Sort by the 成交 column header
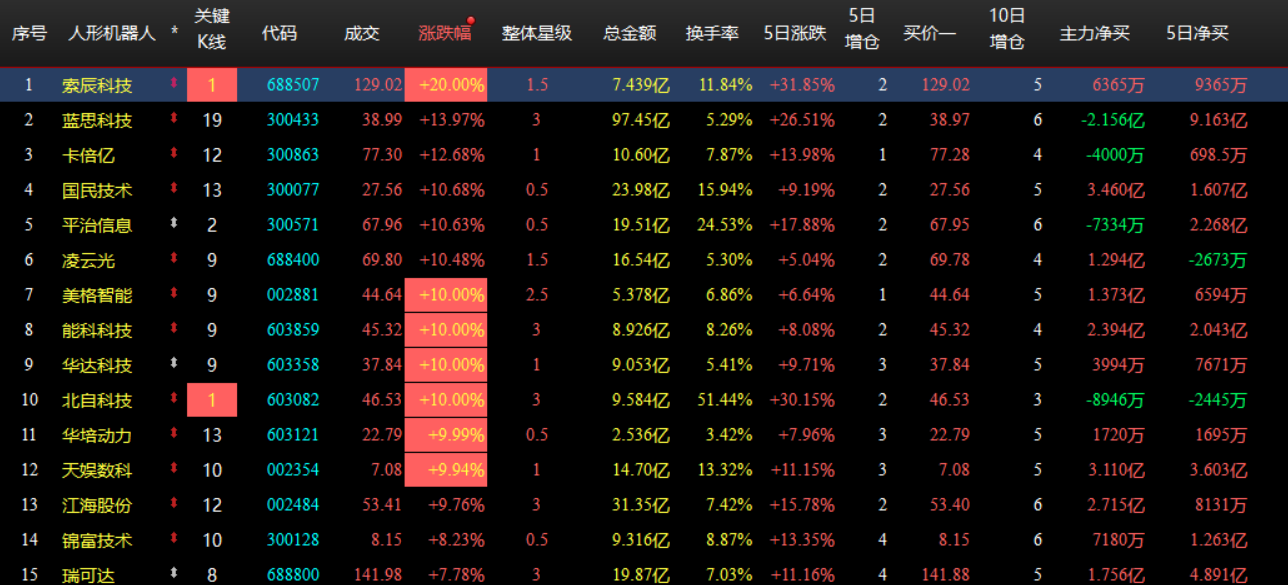 361,33
